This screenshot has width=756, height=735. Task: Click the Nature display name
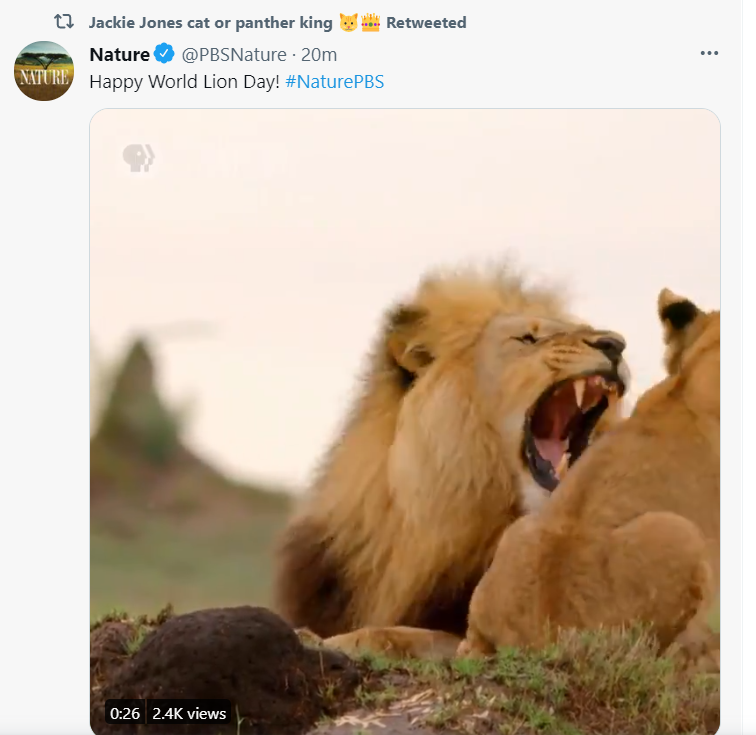pyautogui.click(x=119, y=54)
